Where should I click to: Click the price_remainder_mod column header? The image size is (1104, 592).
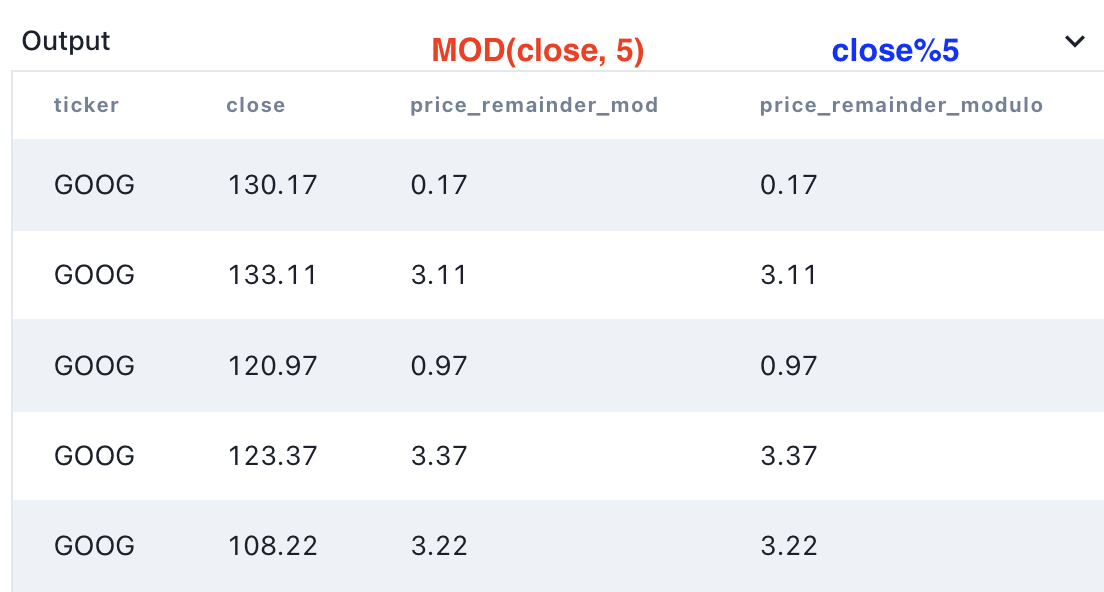(534, 105)
